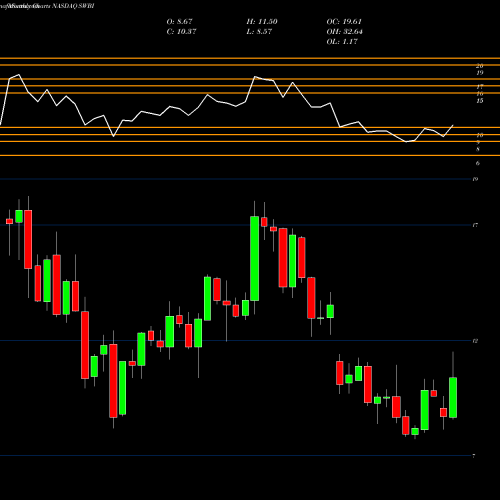
Task: Click the 6 label on upper axis
Action: (x=478, y=163)
